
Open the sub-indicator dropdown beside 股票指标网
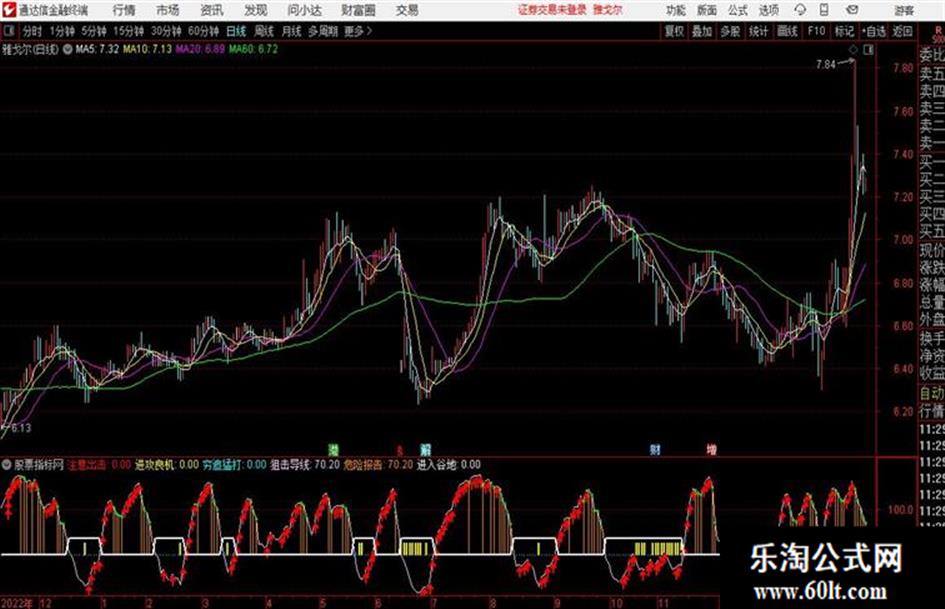(7, 465)
